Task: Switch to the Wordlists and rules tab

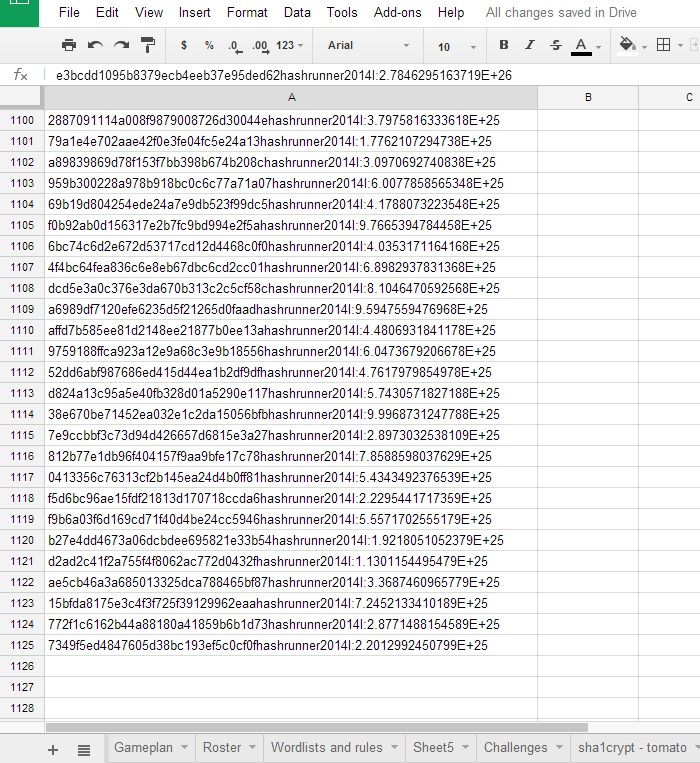Action: click(326, 748)
